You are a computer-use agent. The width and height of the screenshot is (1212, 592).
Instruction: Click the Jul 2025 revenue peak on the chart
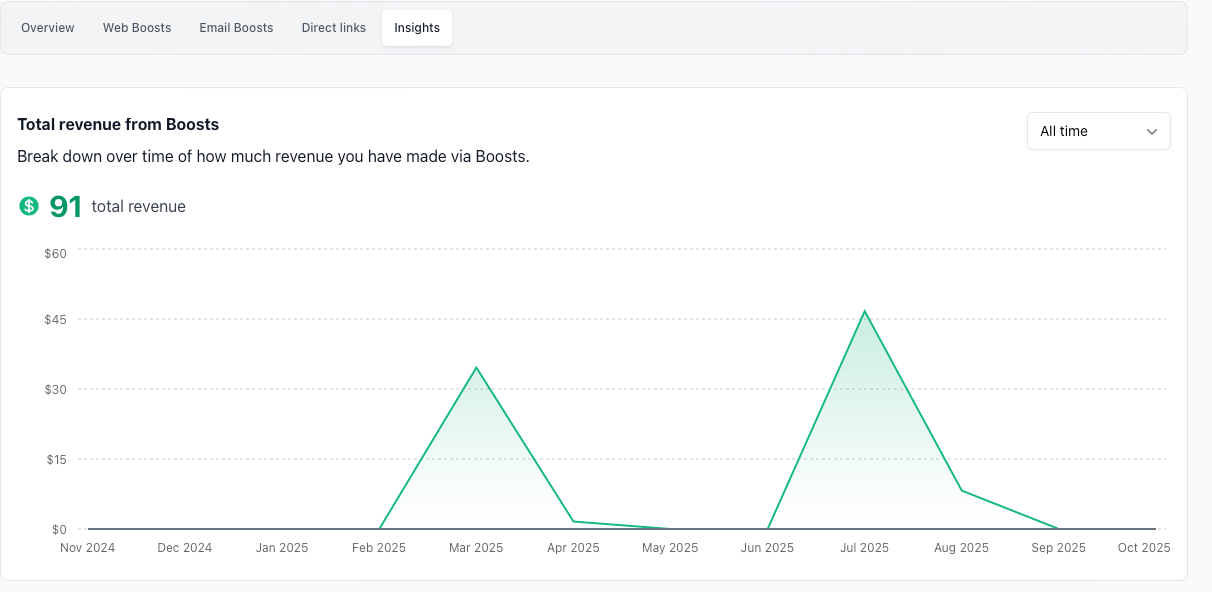coord(864,311)
